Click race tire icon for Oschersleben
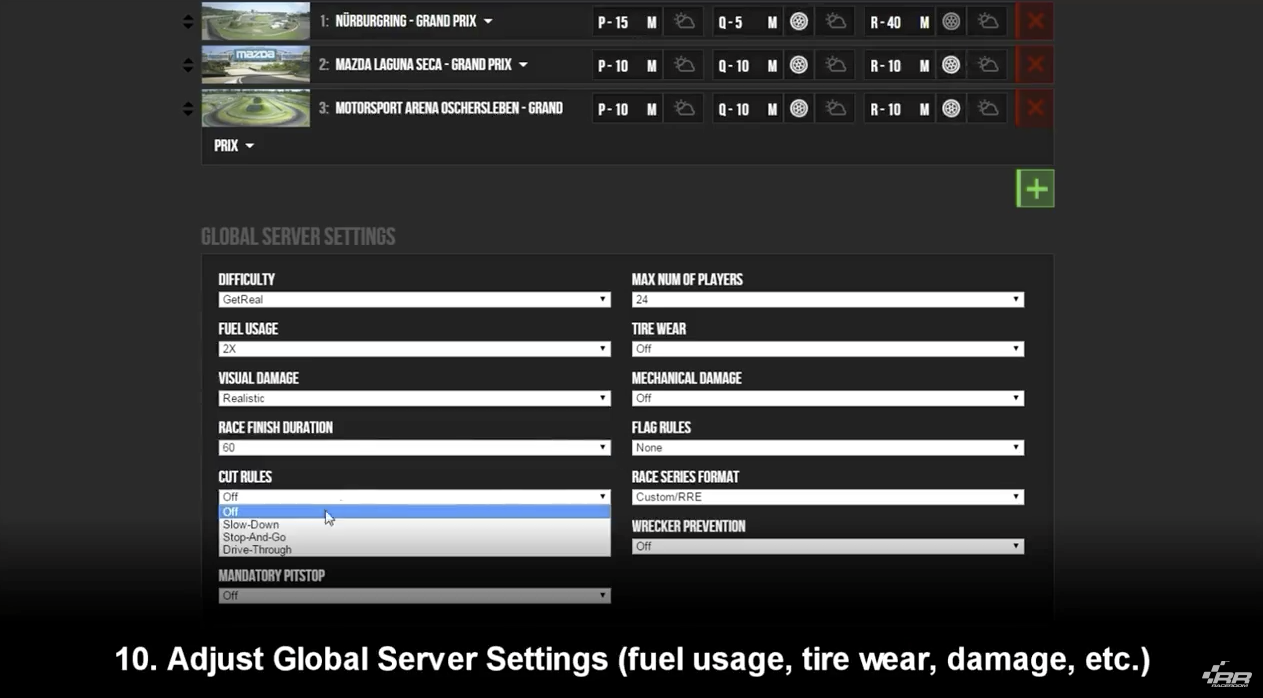The image size is (1263, 698). point(951,109)
